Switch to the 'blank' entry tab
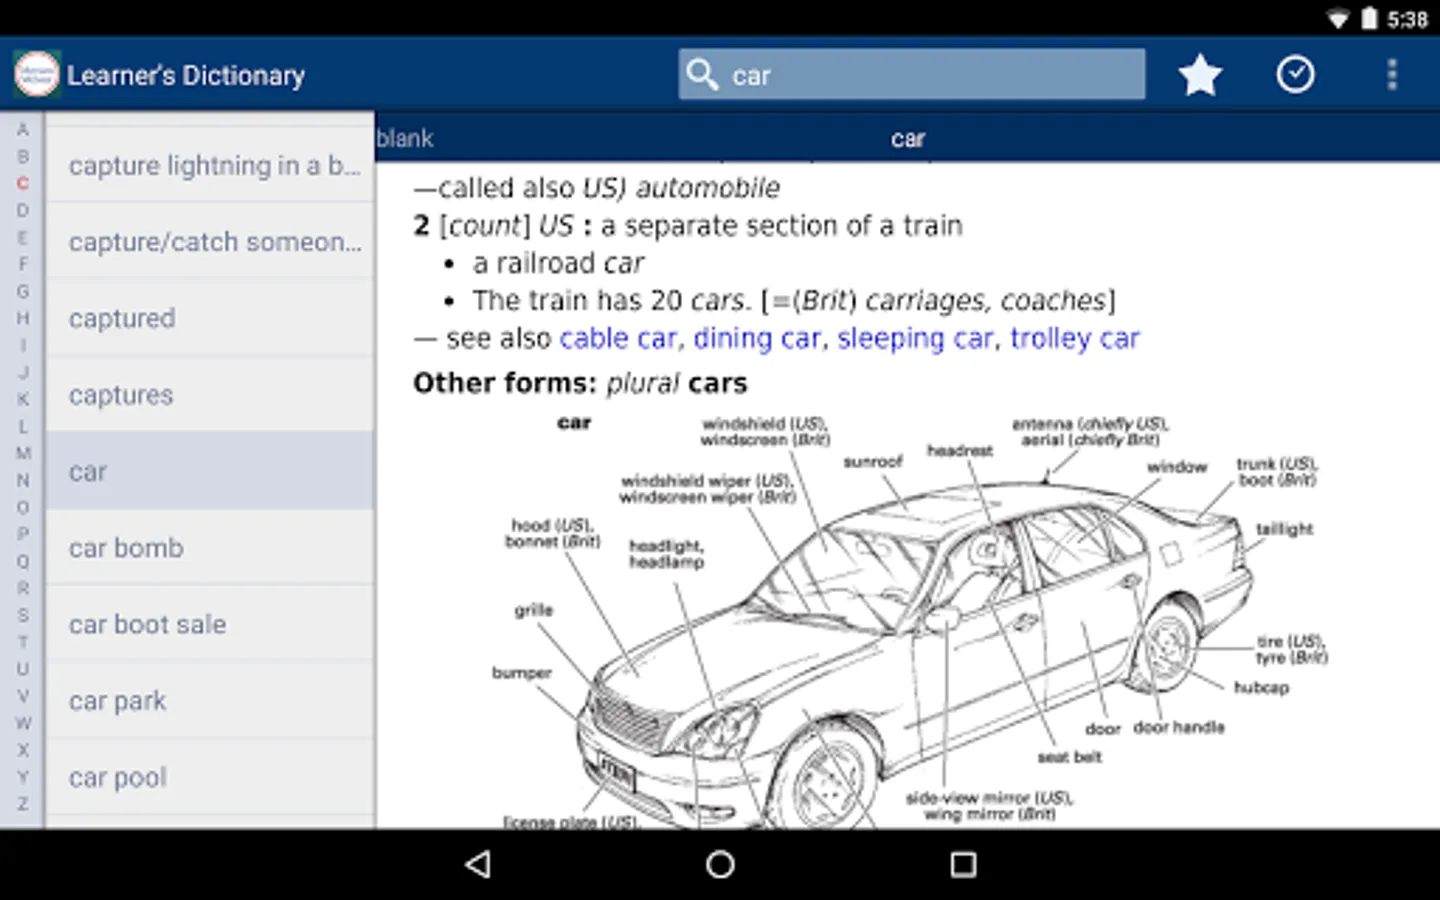 [x=405, y=138]
